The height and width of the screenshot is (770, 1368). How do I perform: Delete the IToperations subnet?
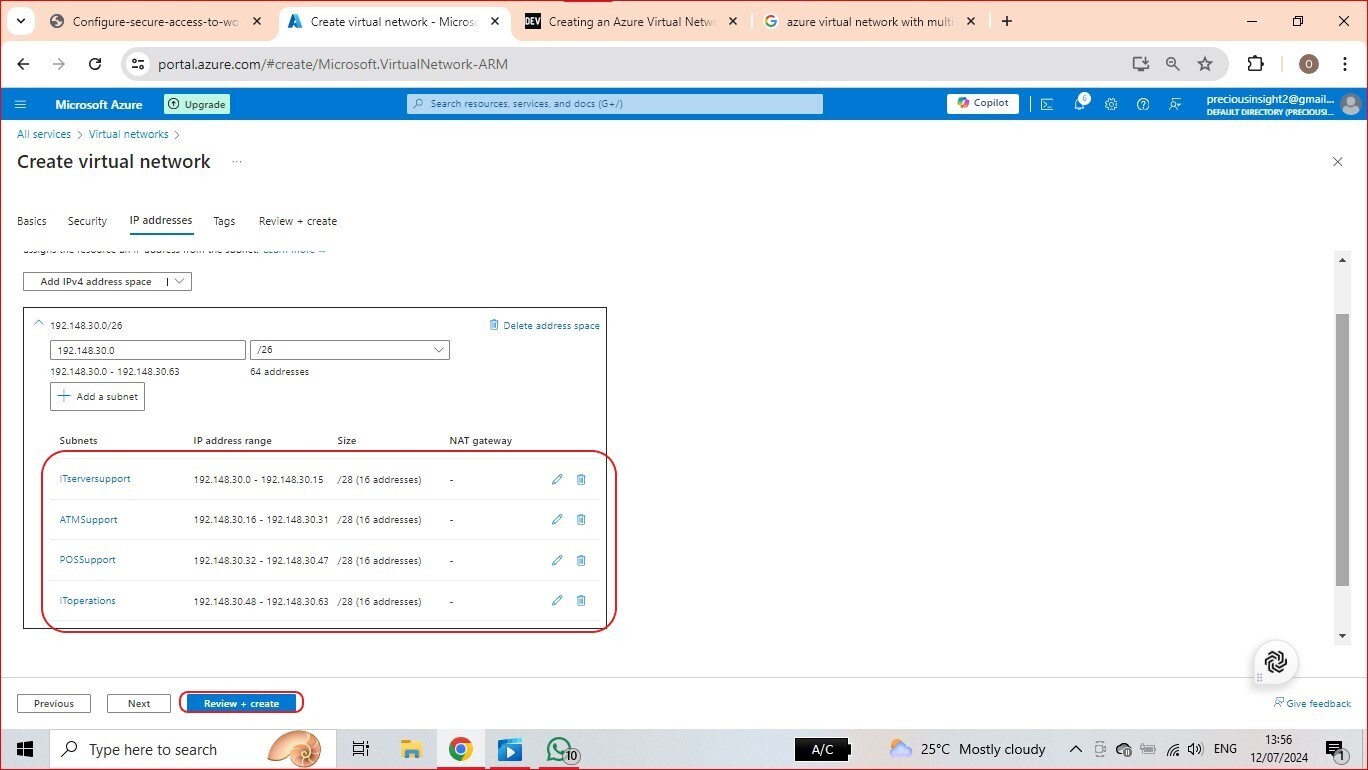(581, 601)
